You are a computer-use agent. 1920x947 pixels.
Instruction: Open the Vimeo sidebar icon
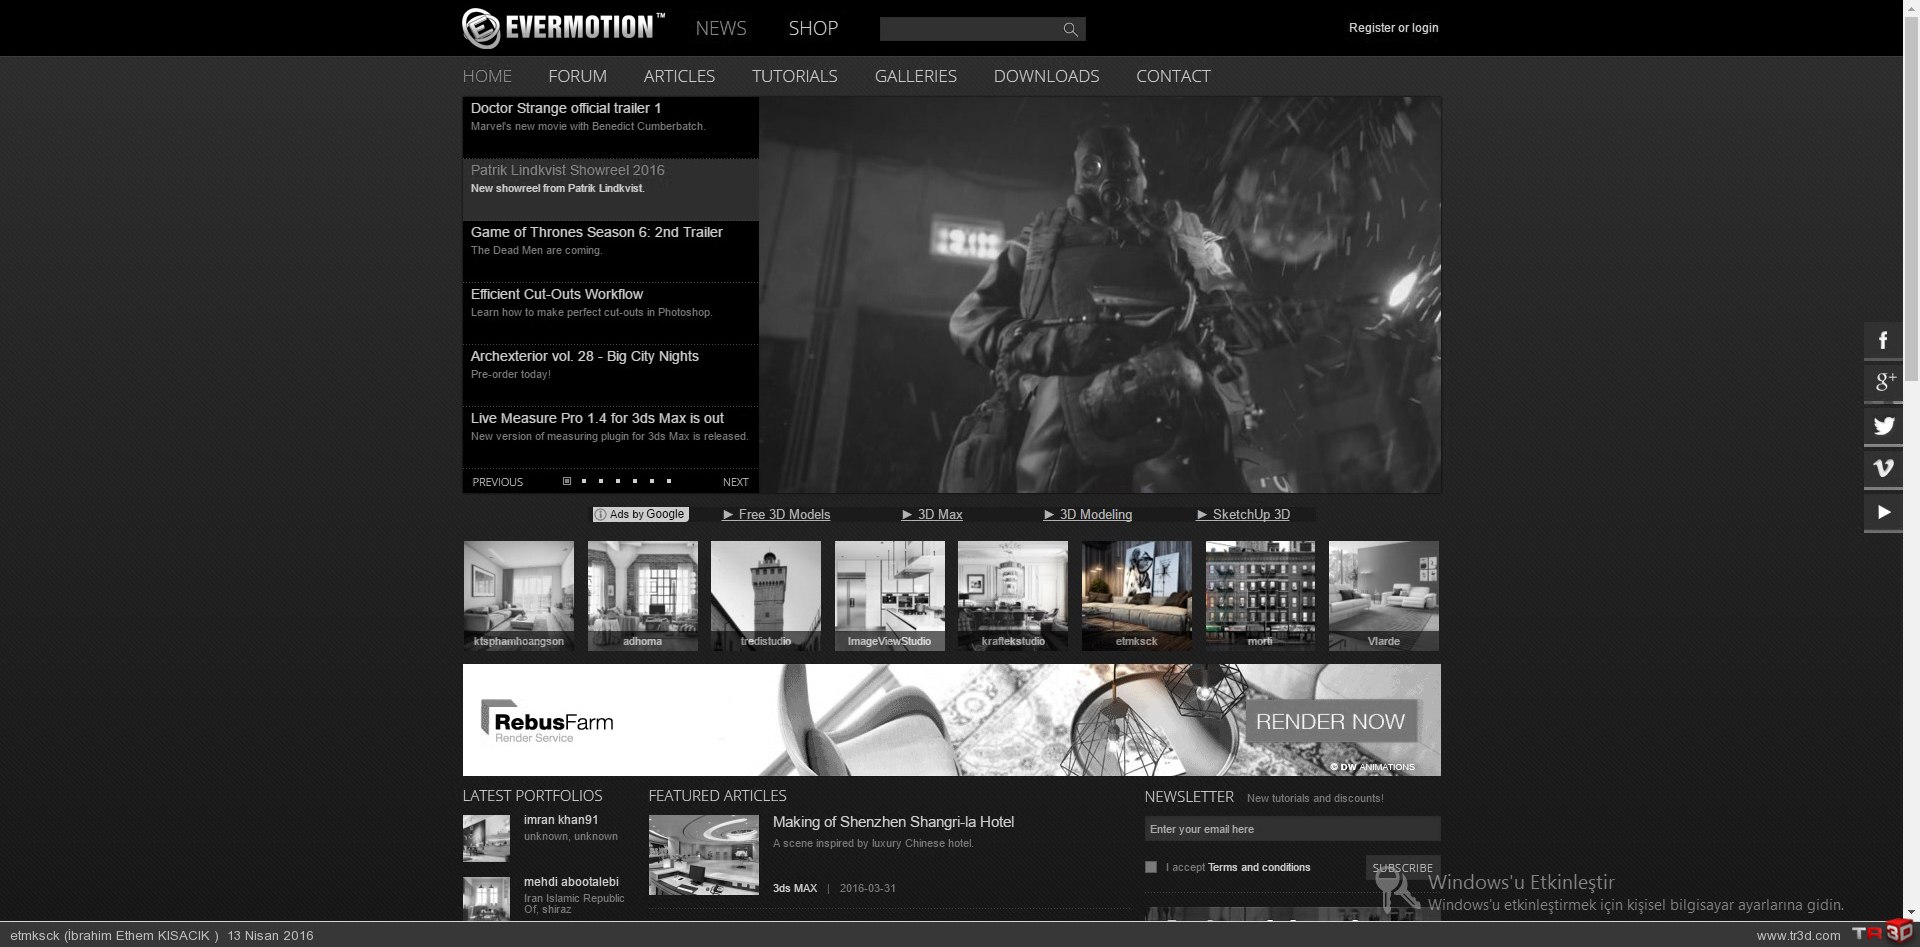1883,469
